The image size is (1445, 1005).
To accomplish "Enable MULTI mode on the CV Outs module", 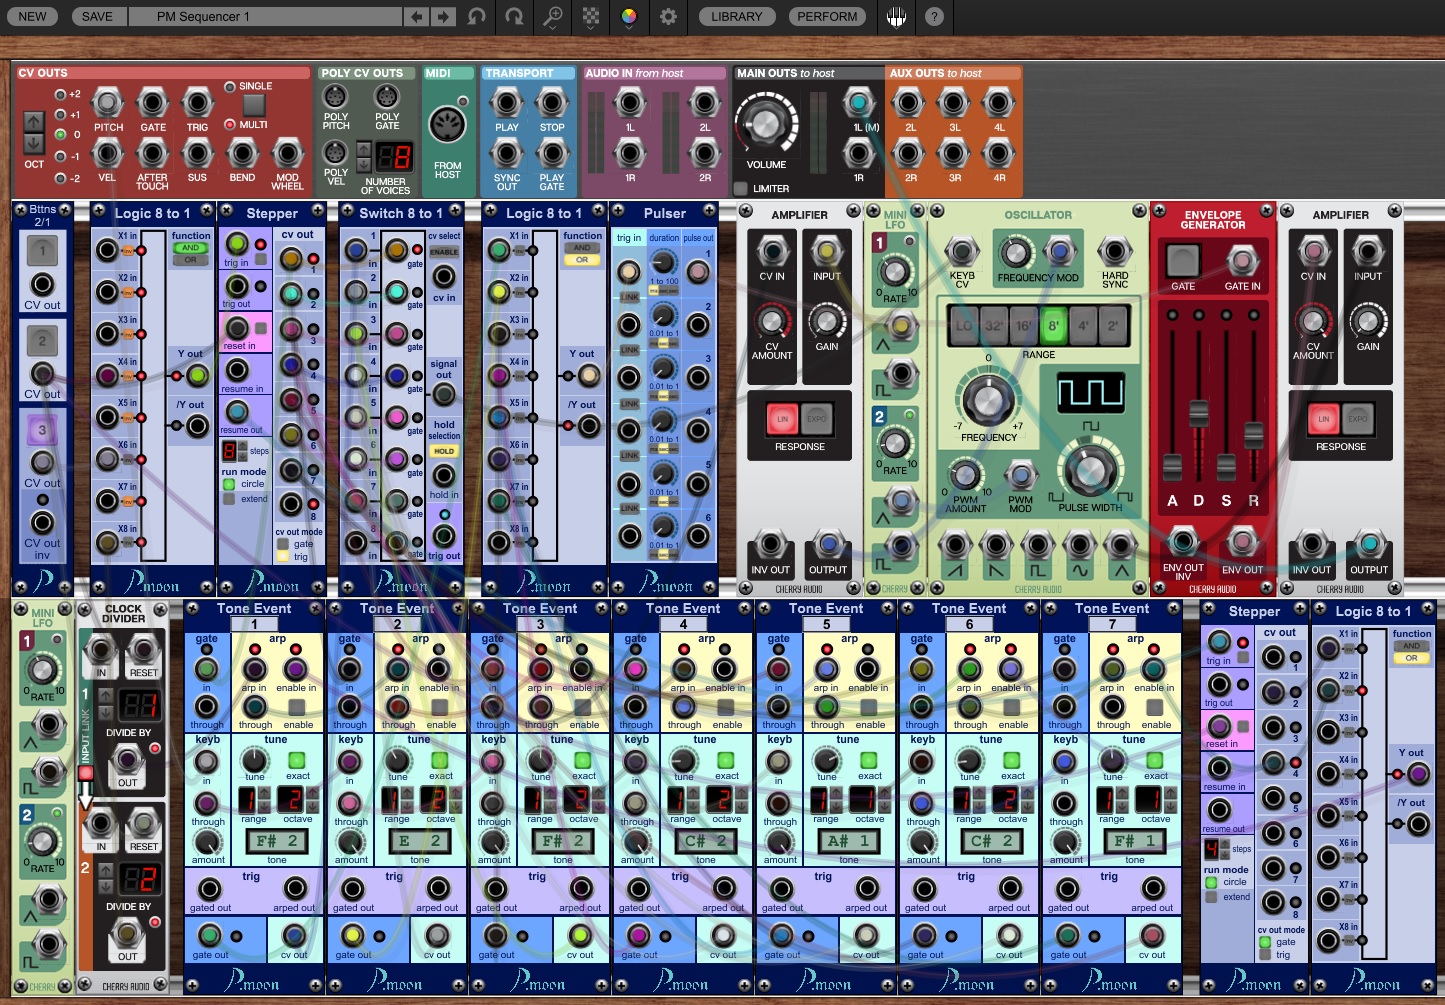I will tap(231, 124).
